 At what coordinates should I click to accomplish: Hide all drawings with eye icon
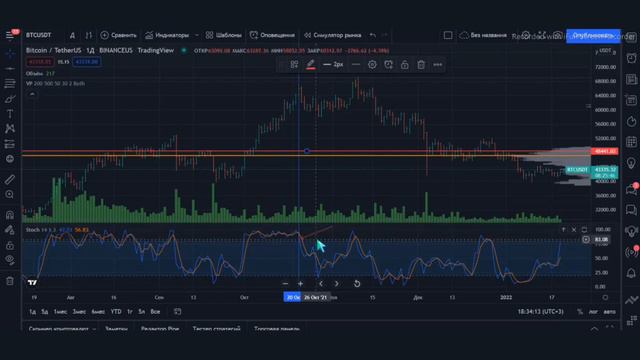10,260
